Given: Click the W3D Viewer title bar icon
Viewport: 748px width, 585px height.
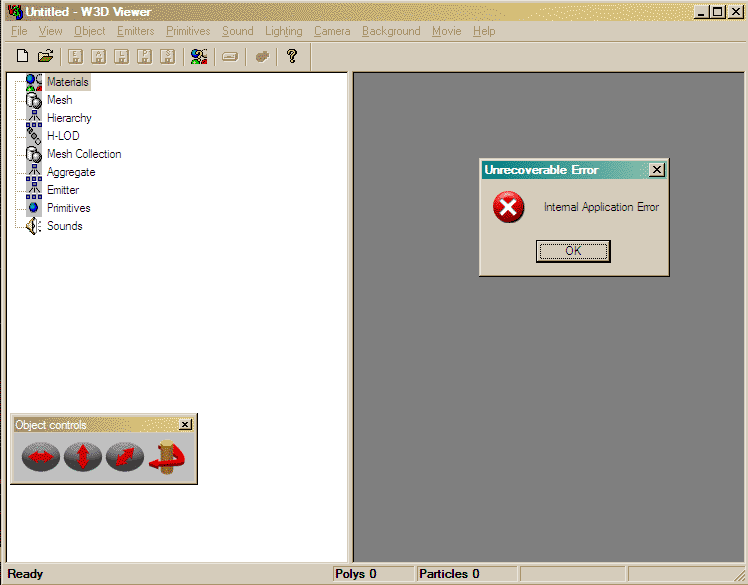Looking at the screenshot, I should pos(15,11).
